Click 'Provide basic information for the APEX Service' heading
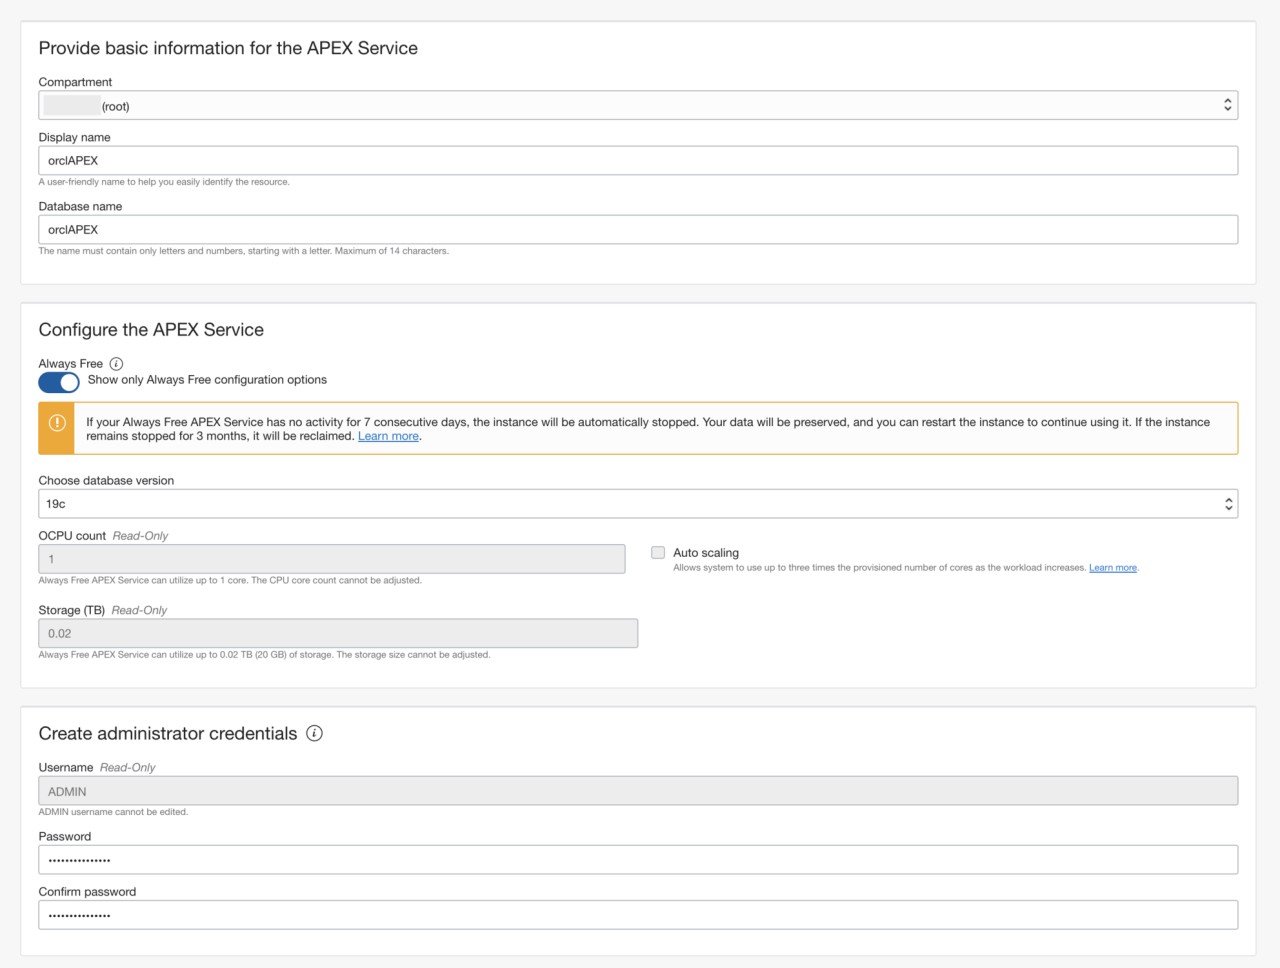Image resolution: width=1280 pixels, height=968 pixels. pos(228,48)
